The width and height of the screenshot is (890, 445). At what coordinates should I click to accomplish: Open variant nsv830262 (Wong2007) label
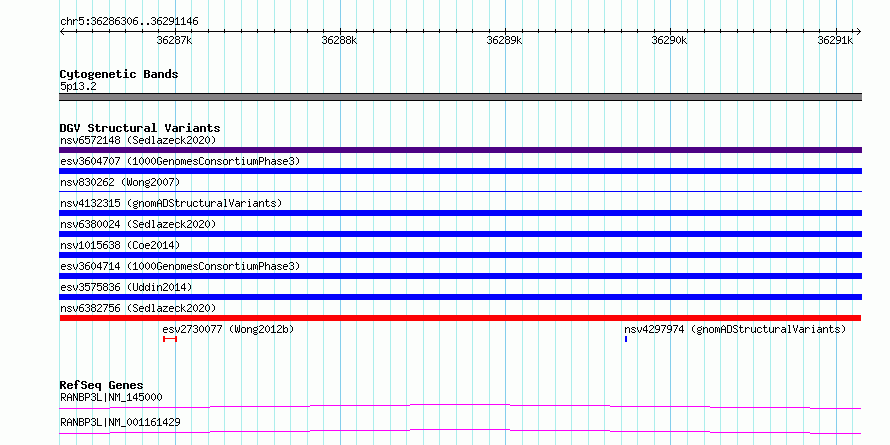tap(120, 182)
